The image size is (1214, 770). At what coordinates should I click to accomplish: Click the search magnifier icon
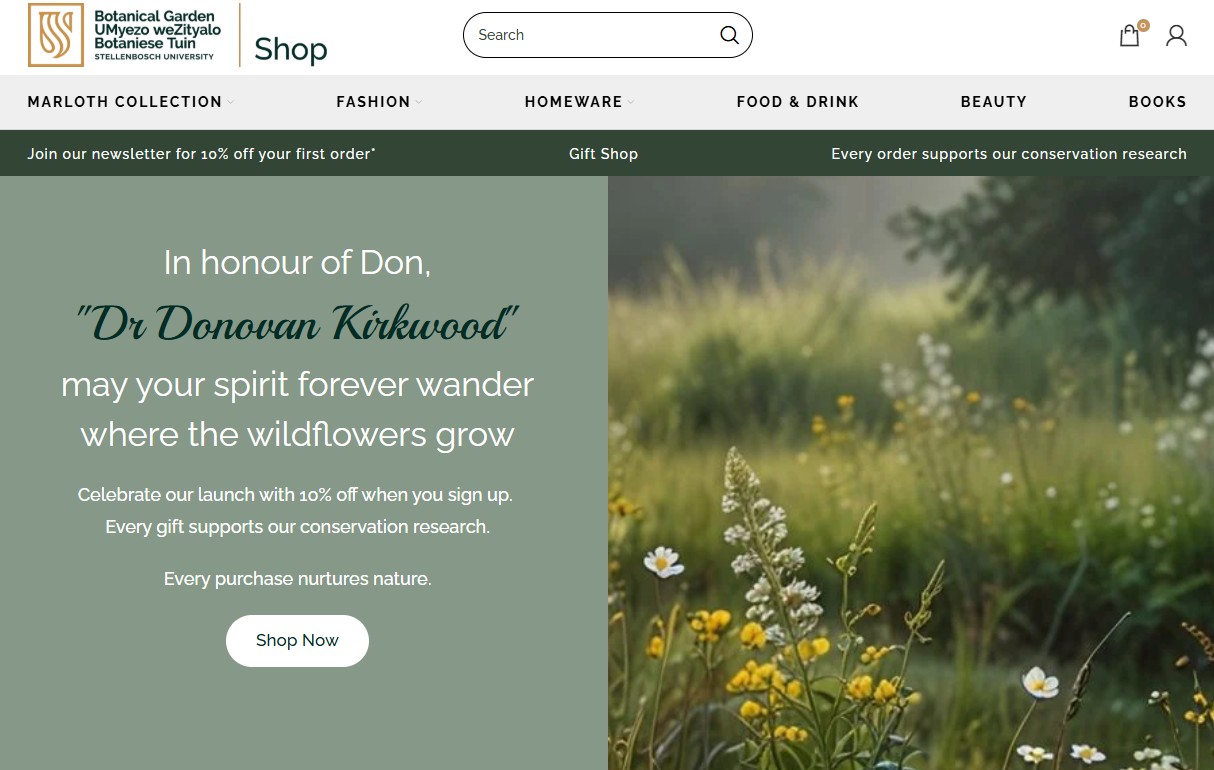pyautogui.click(x=729, y=35)
